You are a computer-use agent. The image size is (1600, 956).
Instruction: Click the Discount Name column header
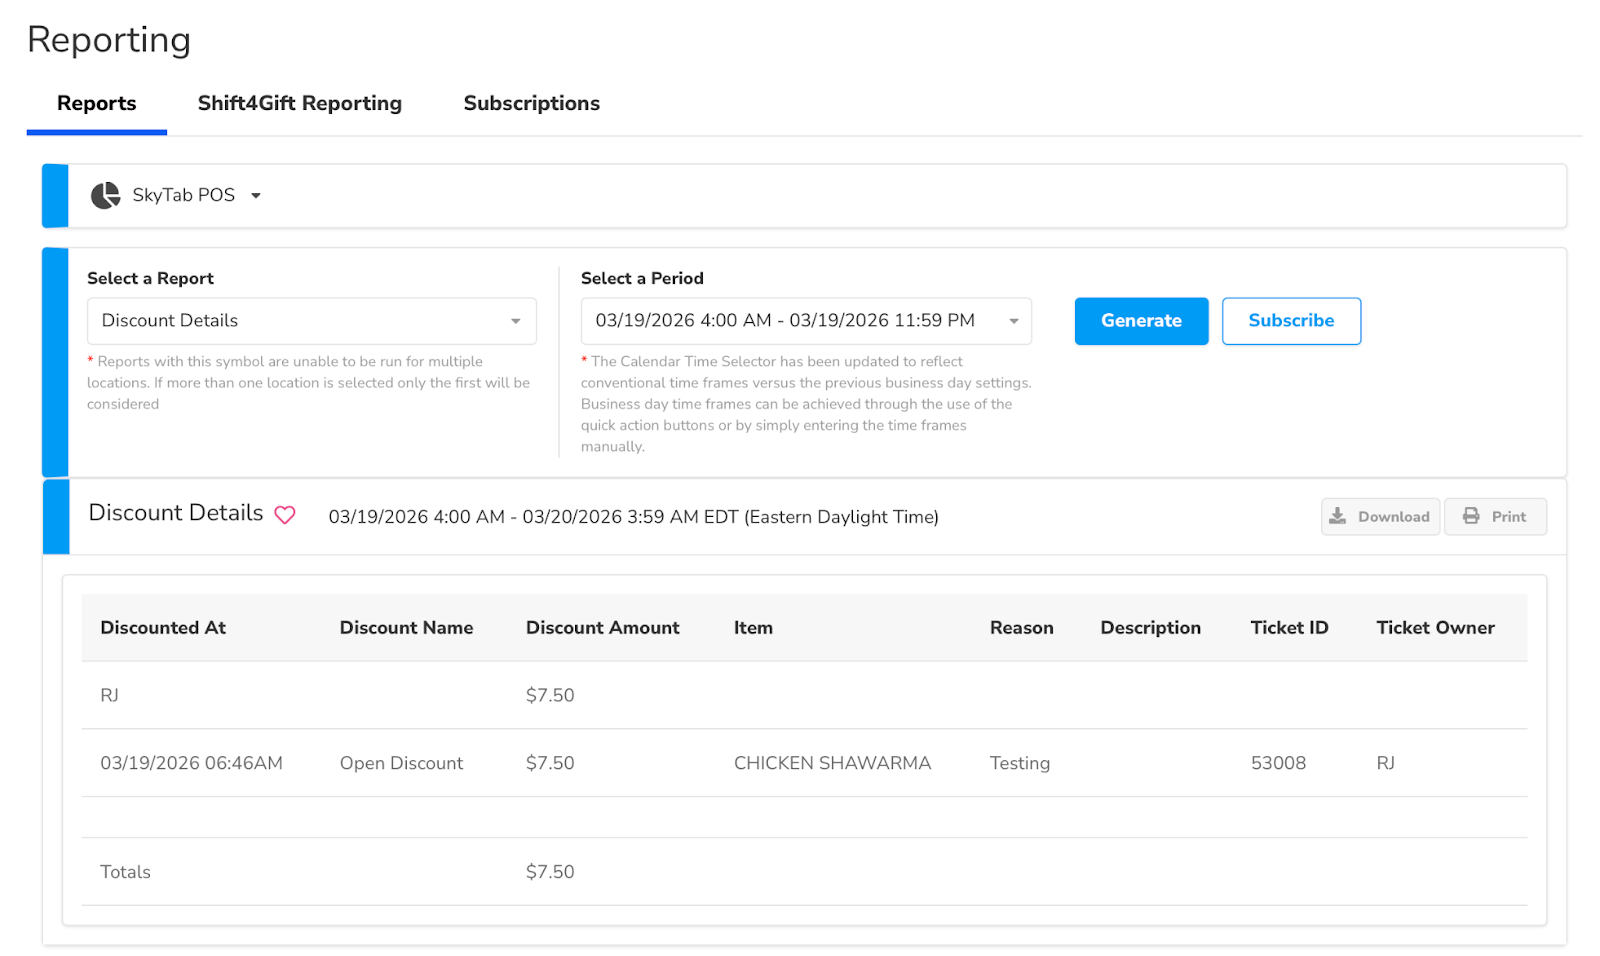(406, 628)
